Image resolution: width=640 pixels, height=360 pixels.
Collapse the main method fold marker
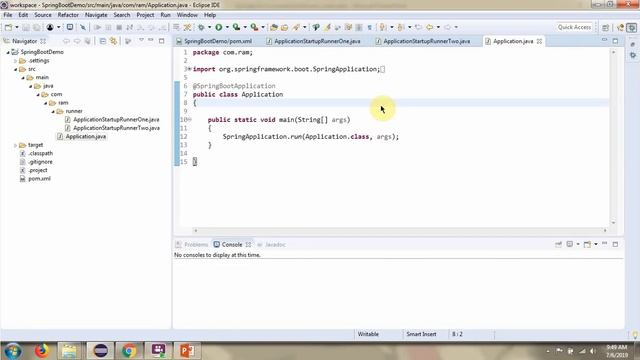(189, 120)
